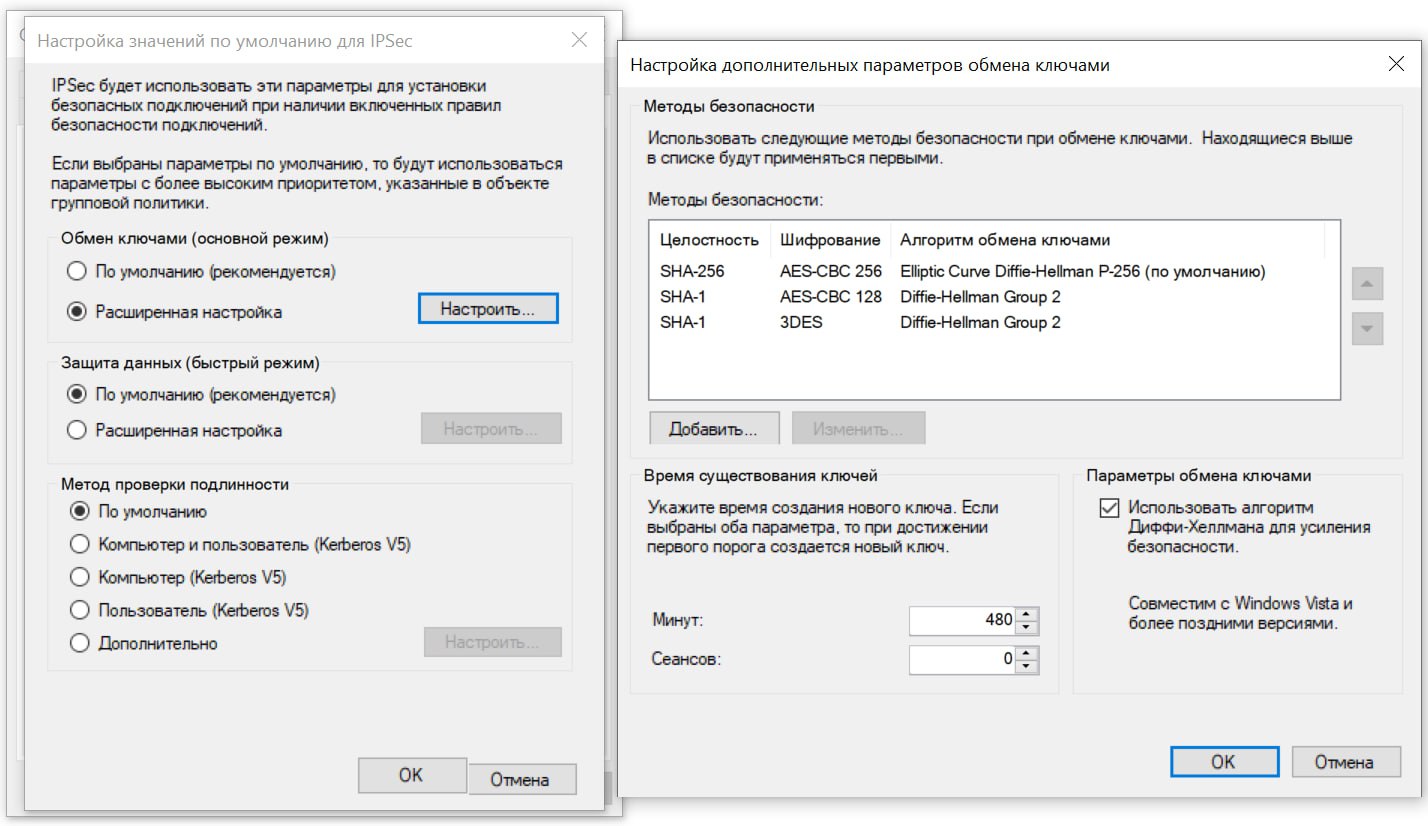Close the IPSec defaults dialog window
Image resolution: width=1428 pixels, height=826 pixels.
578,41
